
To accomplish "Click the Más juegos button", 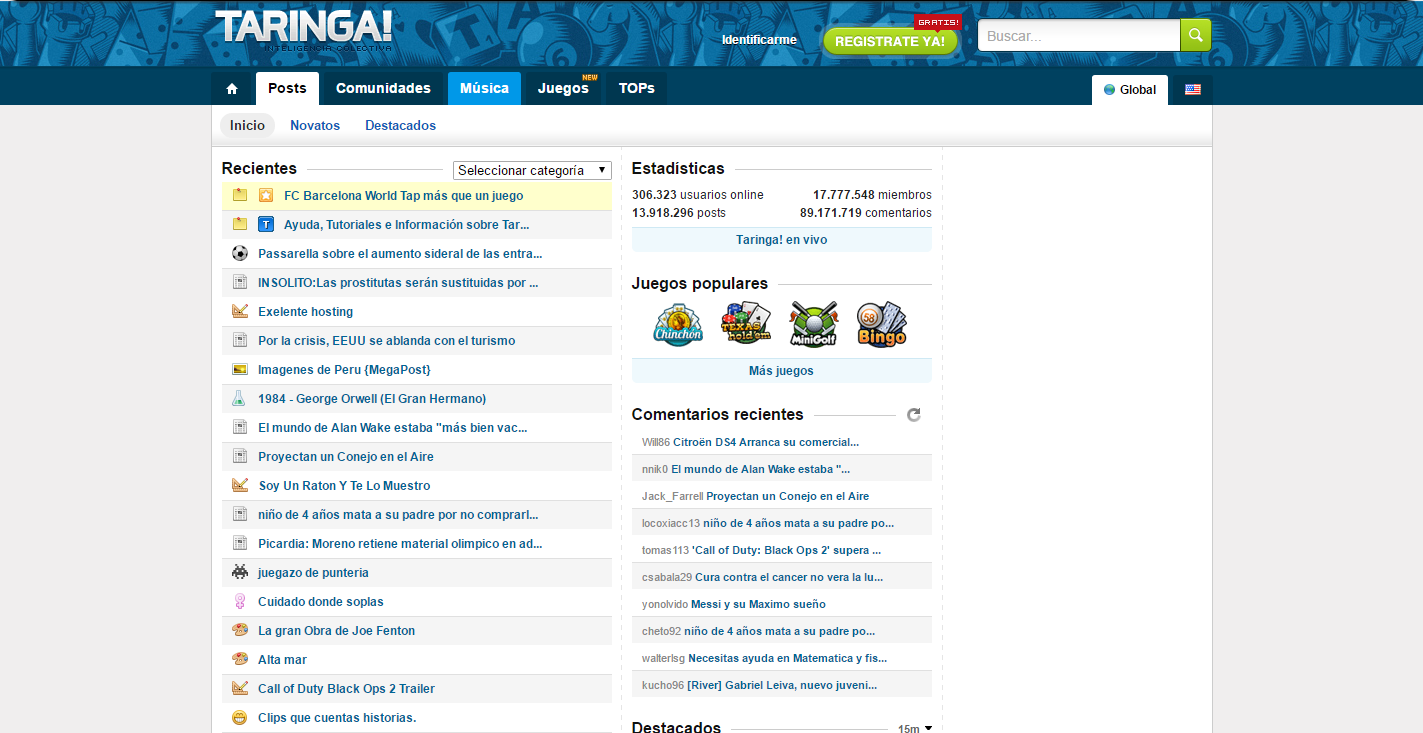I will tap(782, 371).
